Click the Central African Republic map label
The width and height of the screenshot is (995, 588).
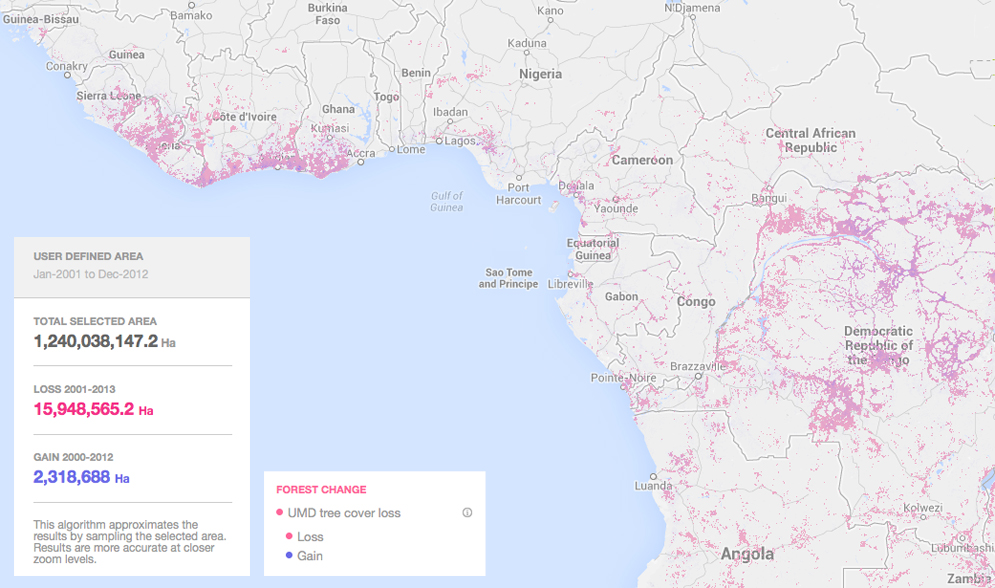coord(810,140)
